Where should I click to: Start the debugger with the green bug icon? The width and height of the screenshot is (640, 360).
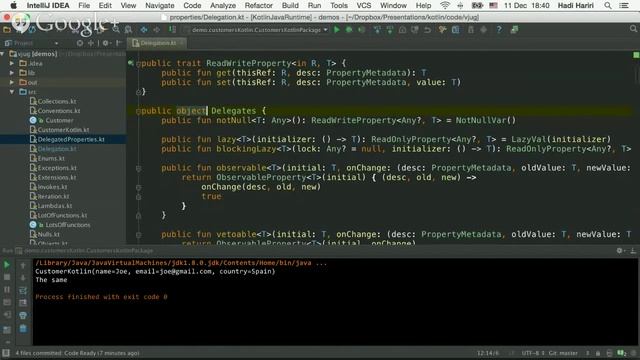(349, 29)
